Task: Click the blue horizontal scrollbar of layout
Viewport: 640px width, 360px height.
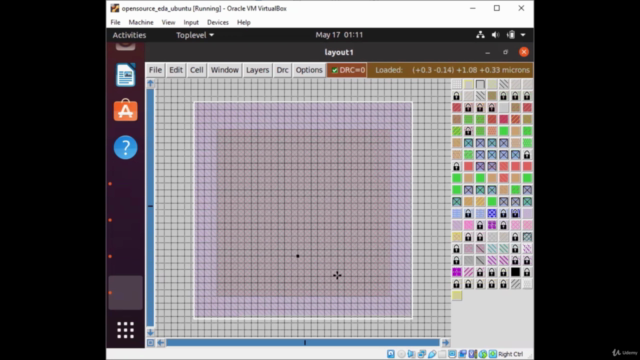Action: point(303,342)
